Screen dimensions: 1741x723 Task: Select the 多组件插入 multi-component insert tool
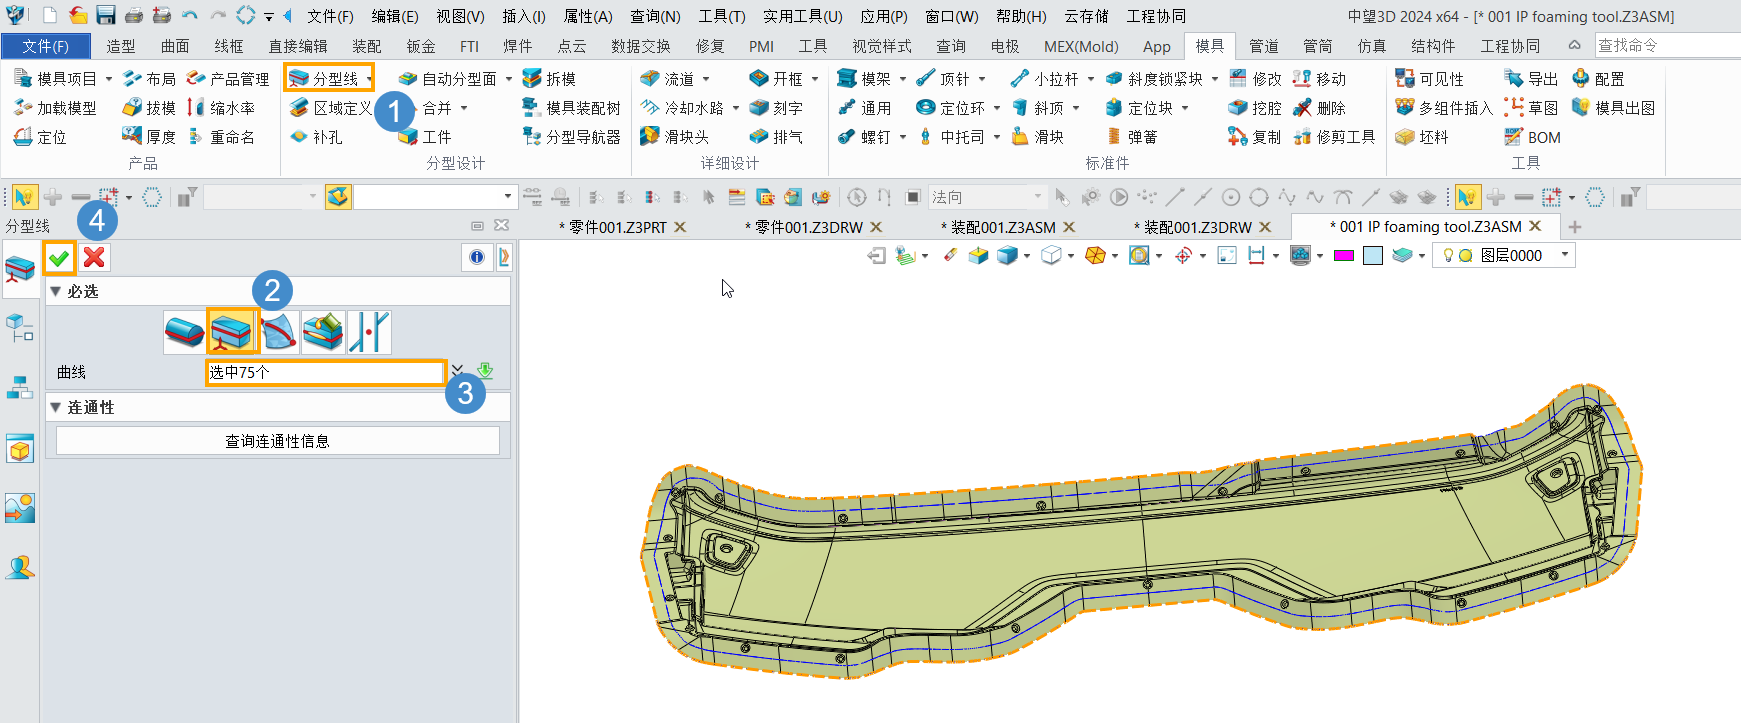(1443, 107)
